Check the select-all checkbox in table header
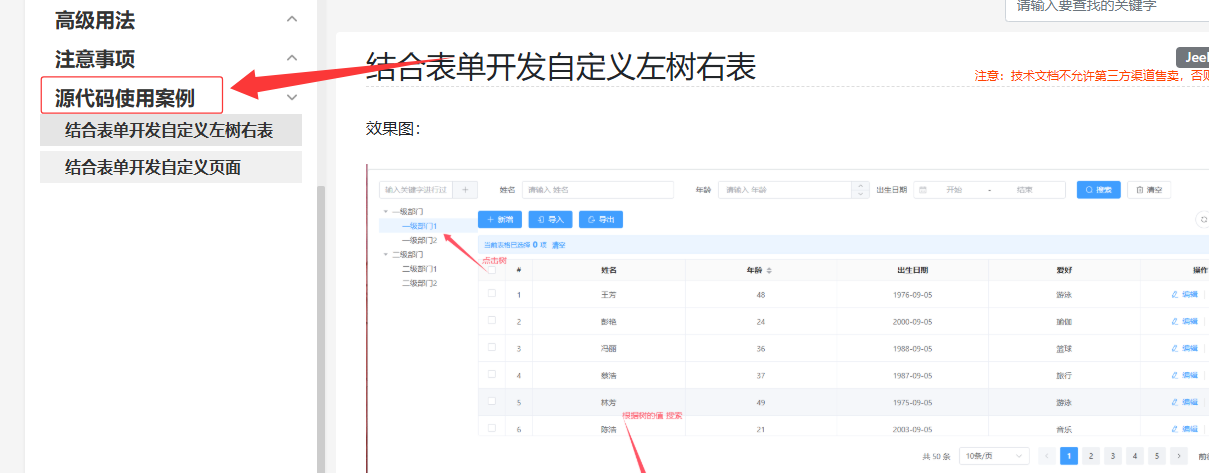The width and height of the screenshot is (1209, 473). click(x=491, y=270)
